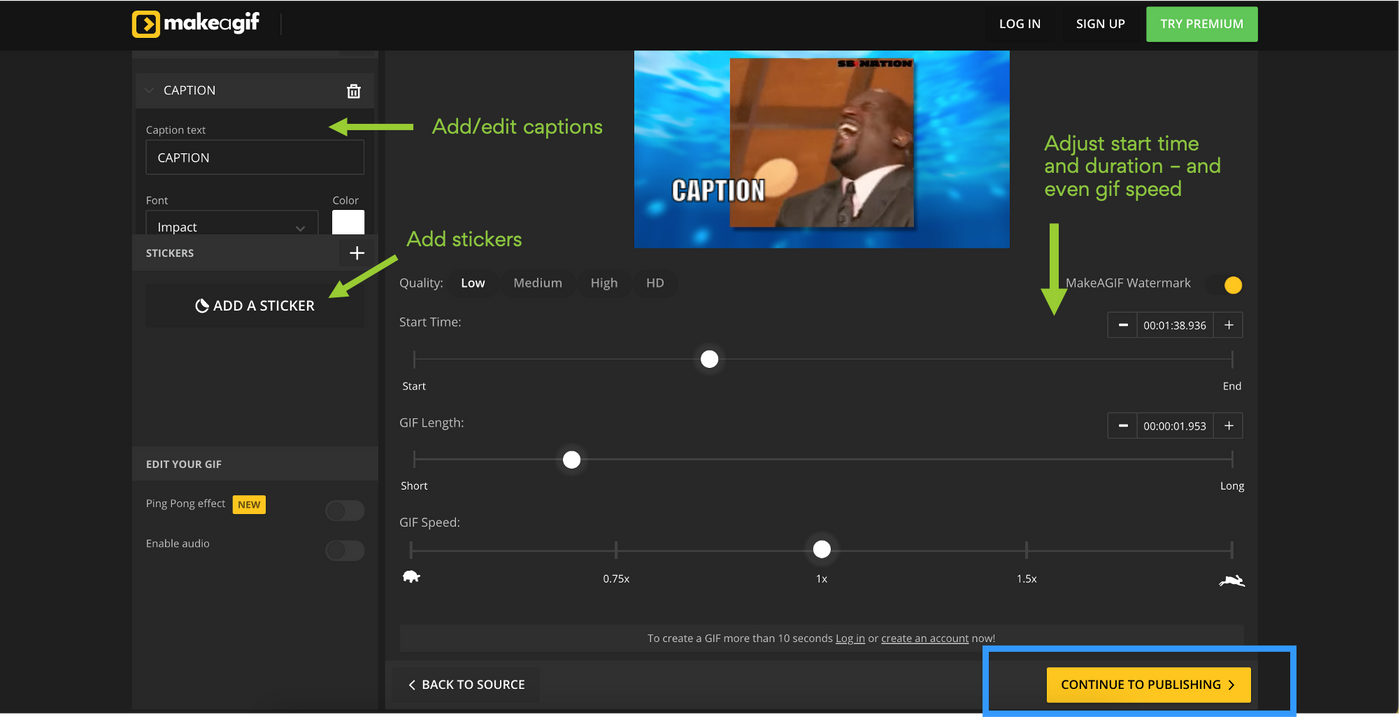
Task: Click the Start Time slider handle
Action: [709, 359]
